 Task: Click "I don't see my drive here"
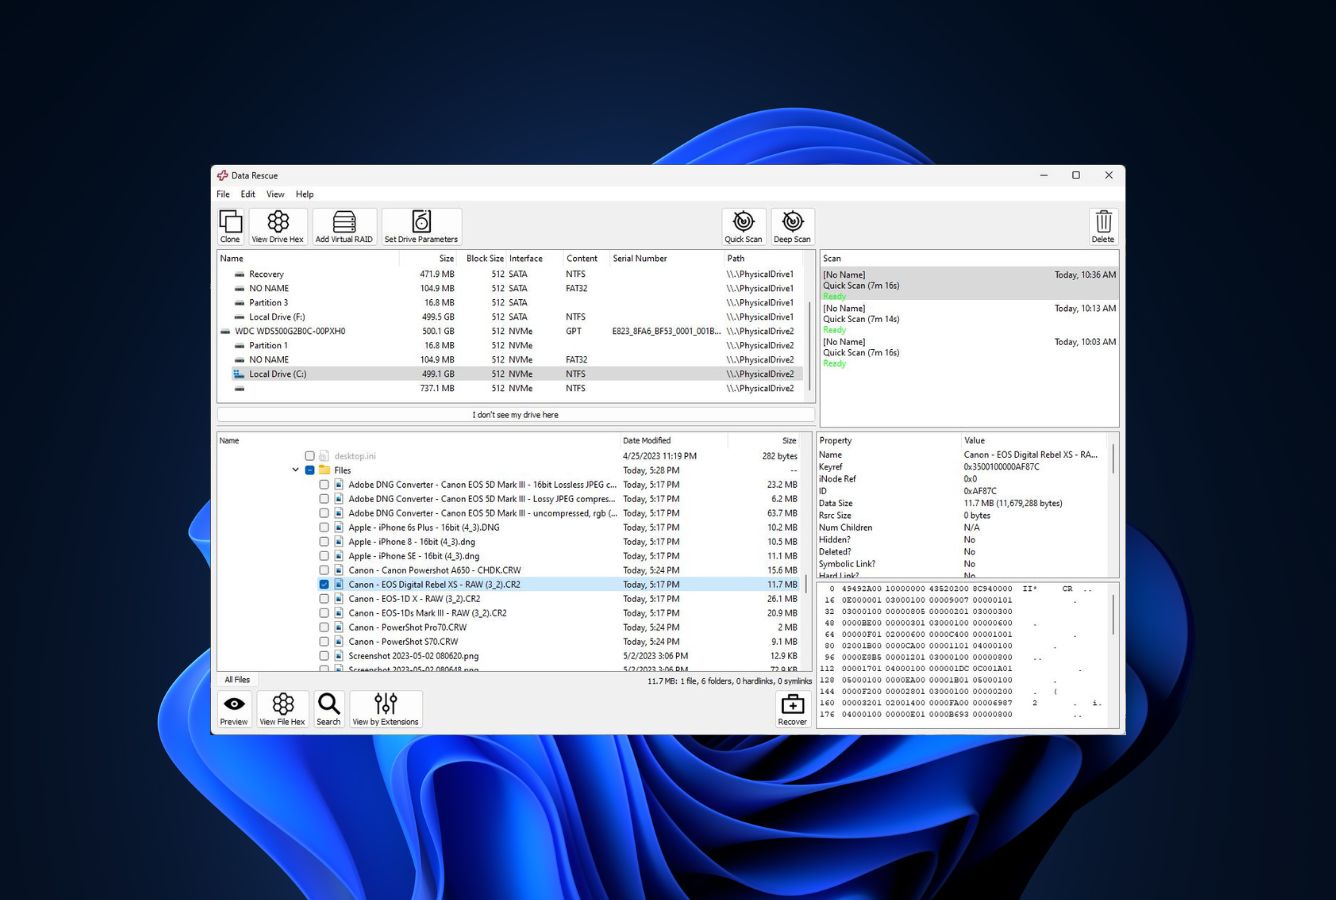[515, 414]
